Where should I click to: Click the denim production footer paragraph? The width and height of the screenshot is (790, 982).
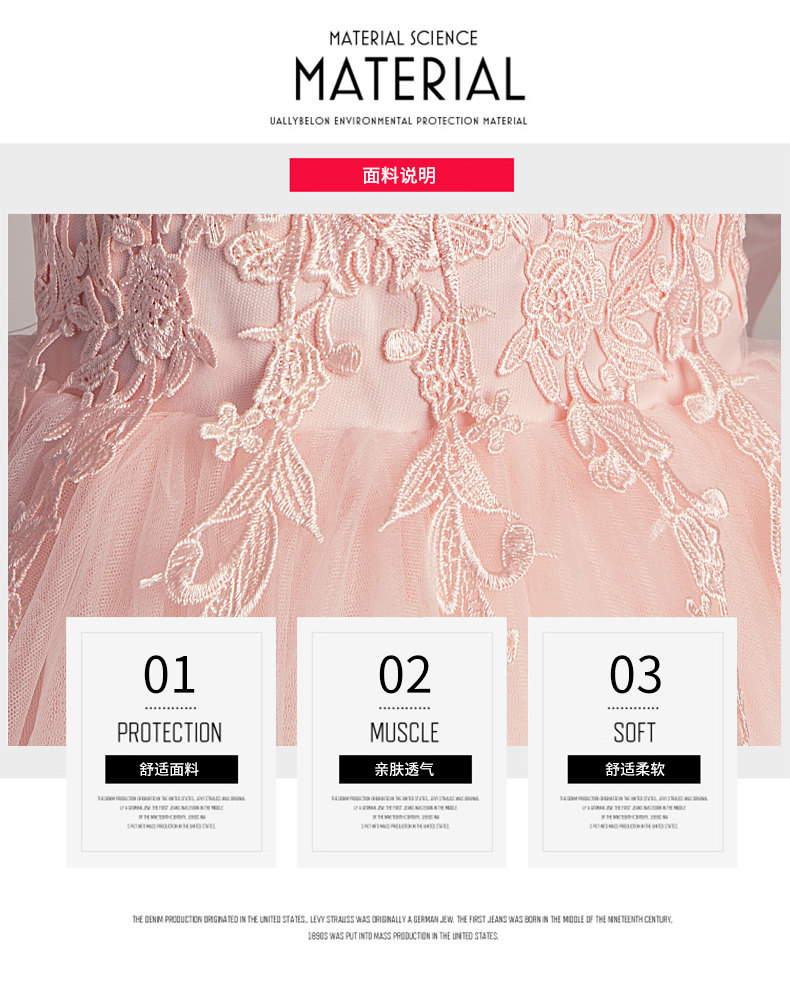click(x=402, y=928)
